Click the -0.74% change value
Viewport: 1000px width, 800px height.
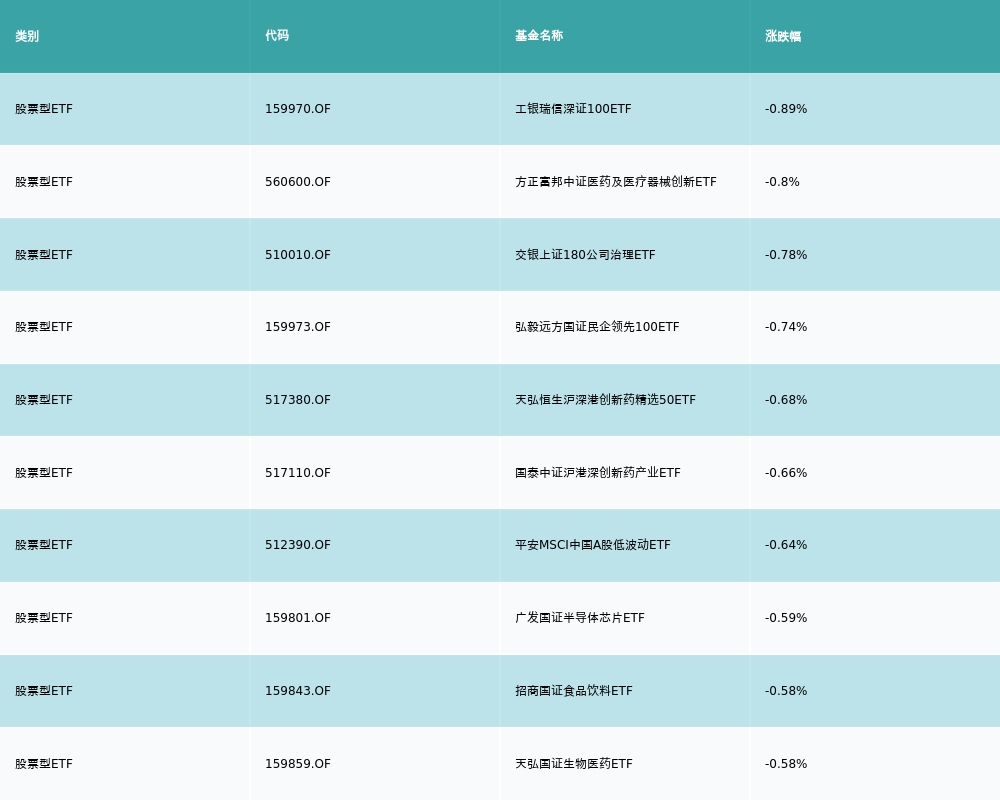pyautogui.click(x=786, y=327)
